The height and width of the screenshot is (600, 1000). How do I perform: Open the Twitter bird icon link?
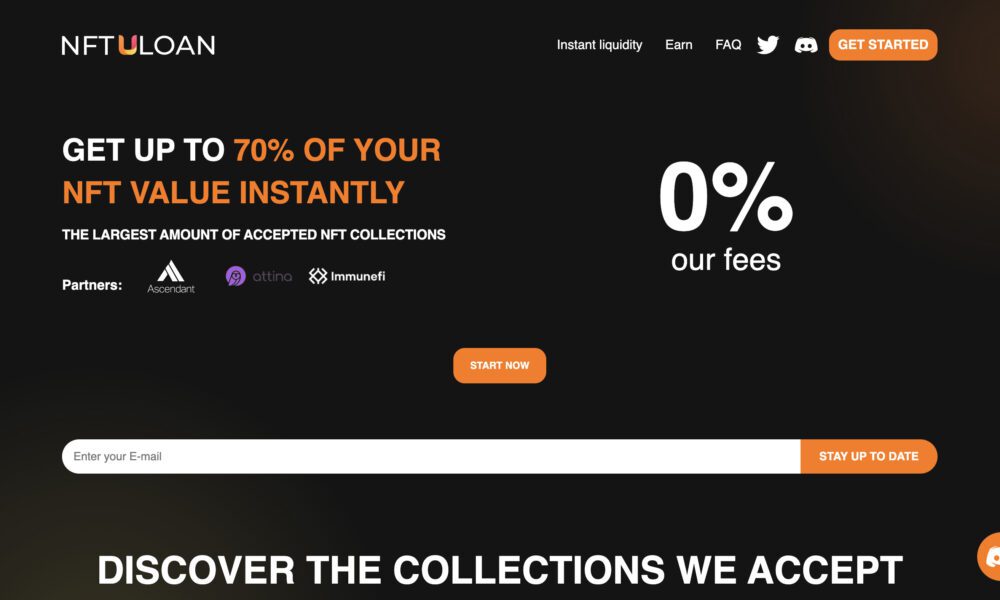768,45
